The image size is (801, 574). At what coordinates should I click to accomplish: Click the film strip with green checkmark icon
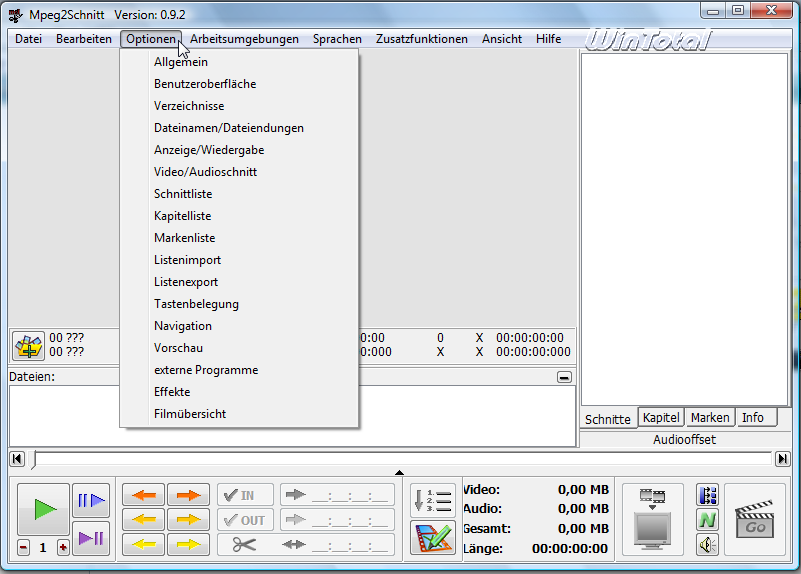pos(433,538)
